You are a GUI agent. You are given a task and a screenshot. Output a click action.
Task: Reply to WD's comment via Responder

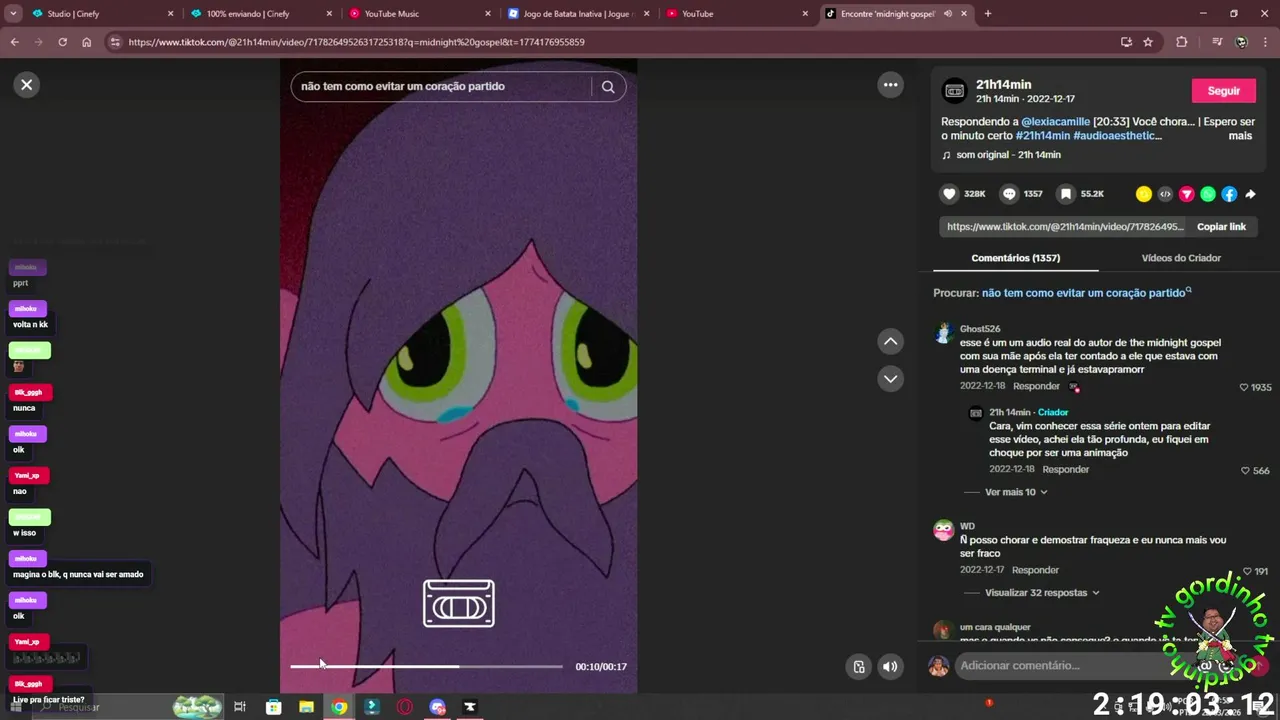[x=1035, y=570]
